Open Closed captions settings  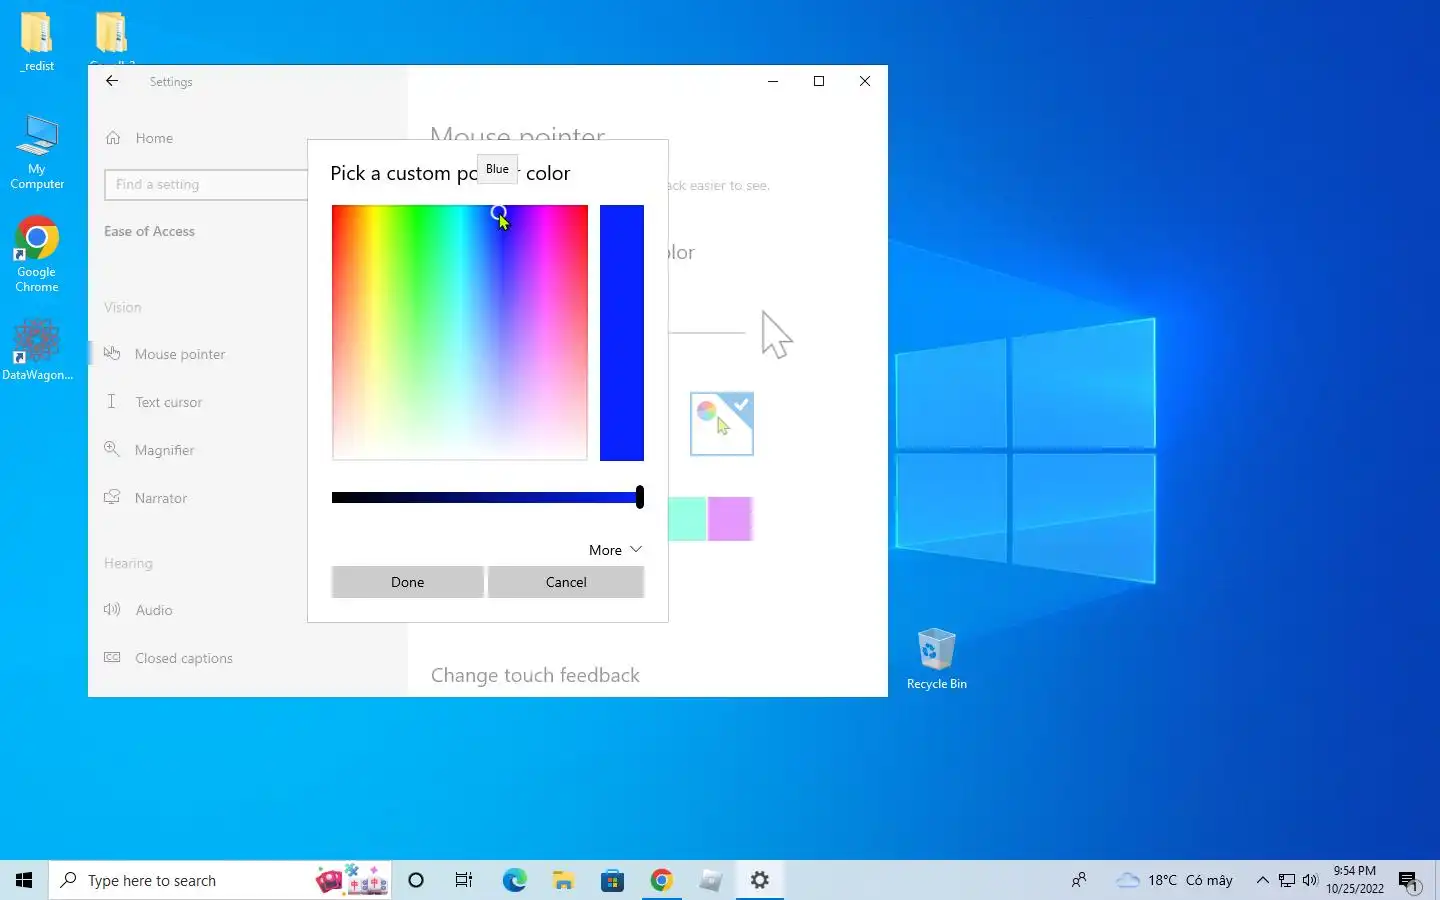(184, 658)
